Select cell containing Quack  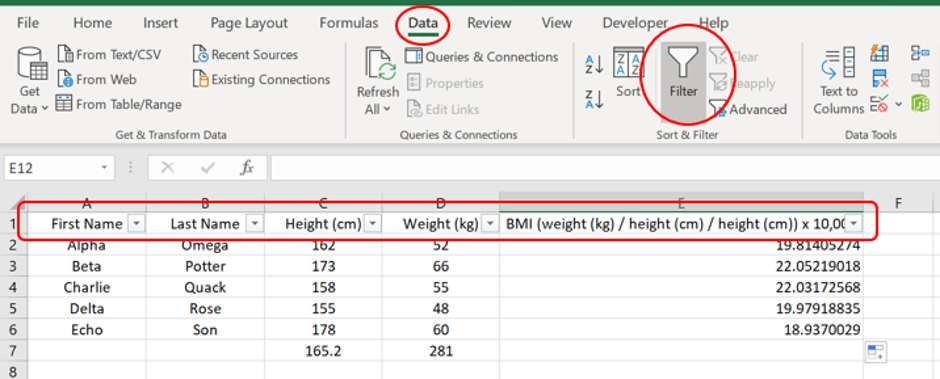pyautogui.click(x=205, y=287)
